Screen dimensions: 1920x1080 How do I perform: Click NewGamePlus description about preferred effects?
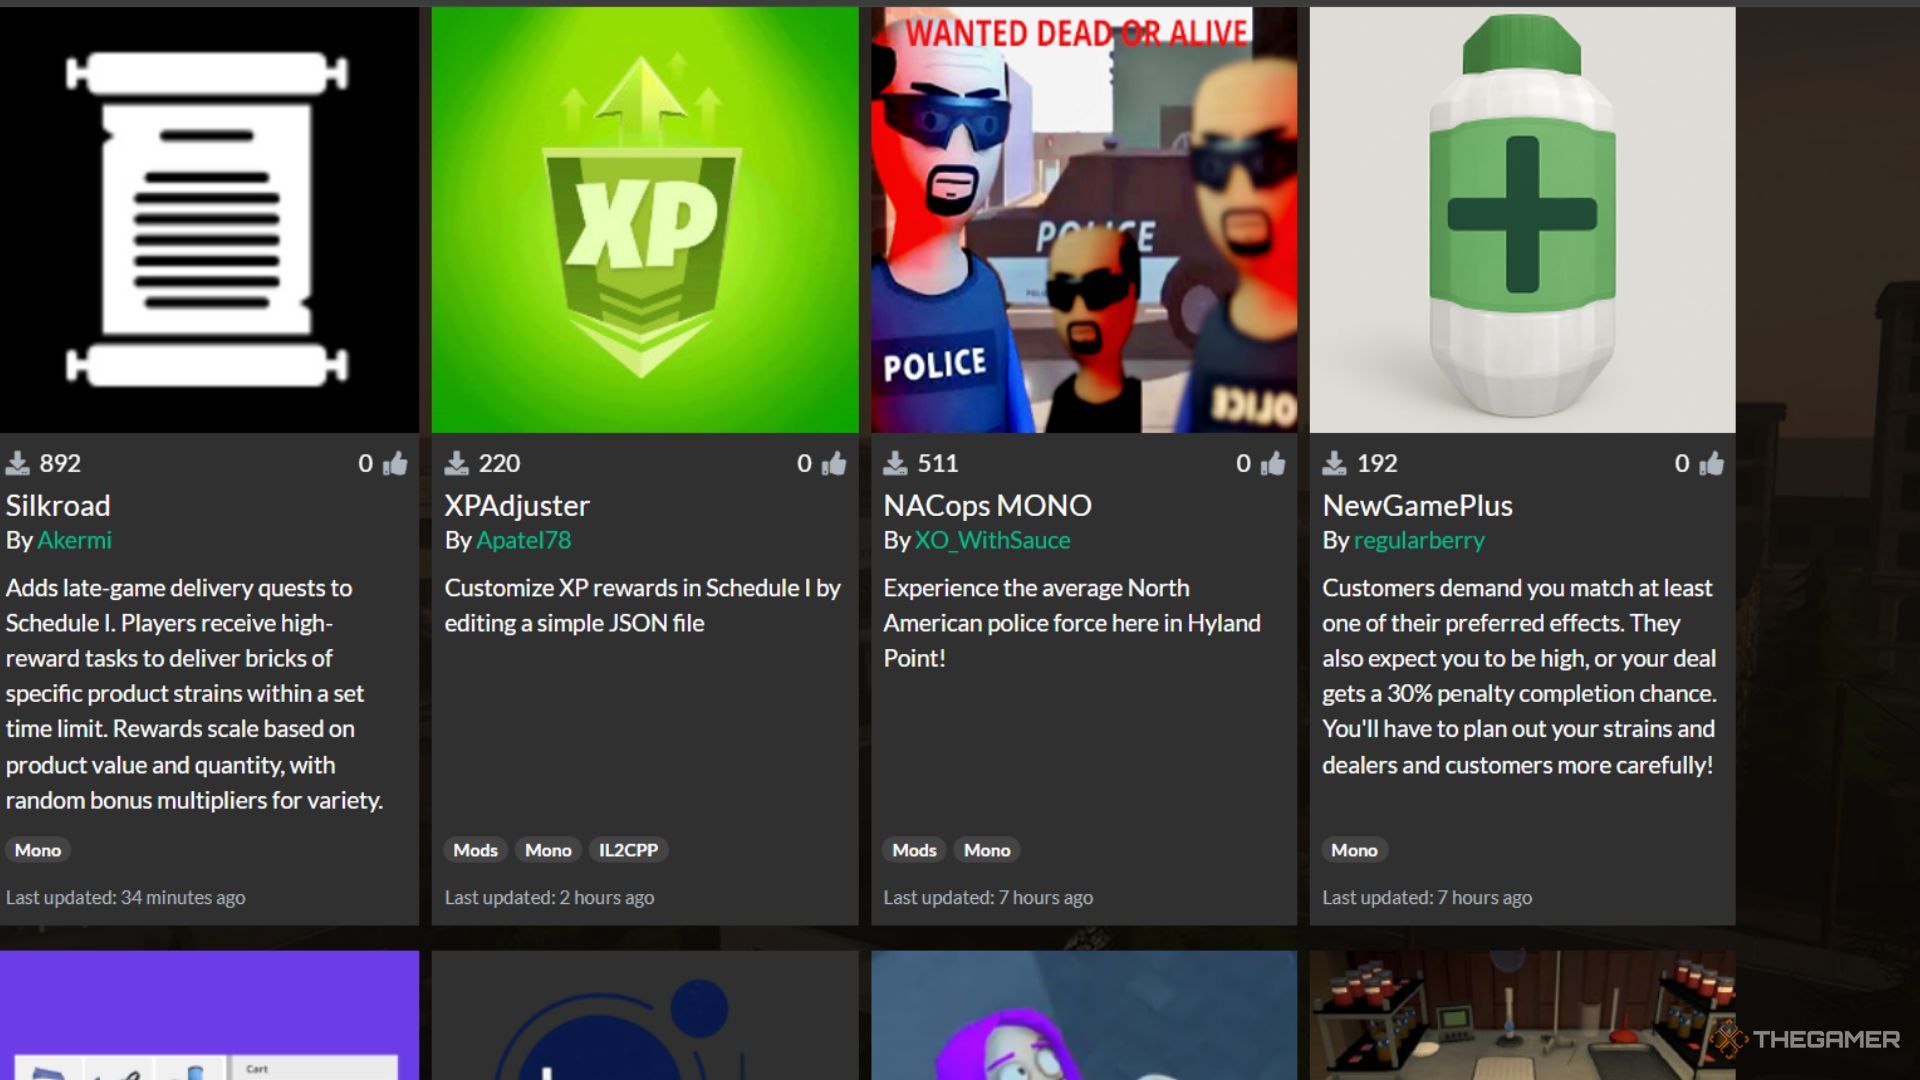(x=1519, y=676)
